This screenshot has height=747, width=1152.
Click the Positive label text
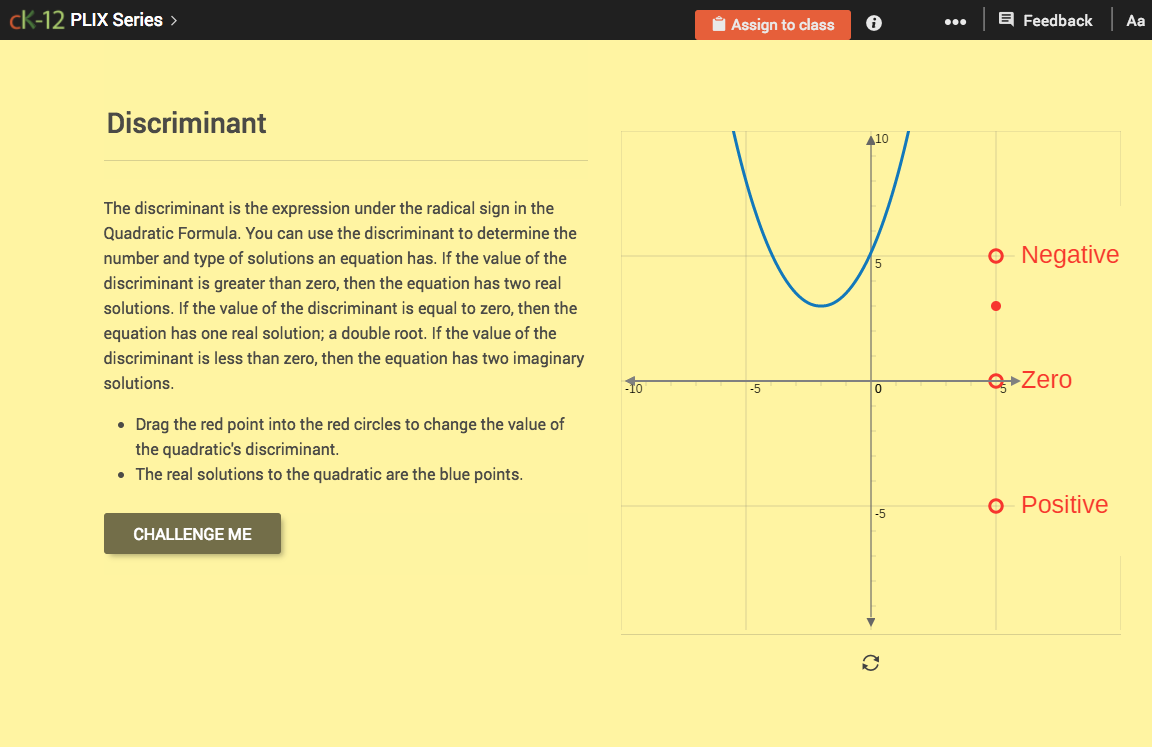tap(1064, 505)
